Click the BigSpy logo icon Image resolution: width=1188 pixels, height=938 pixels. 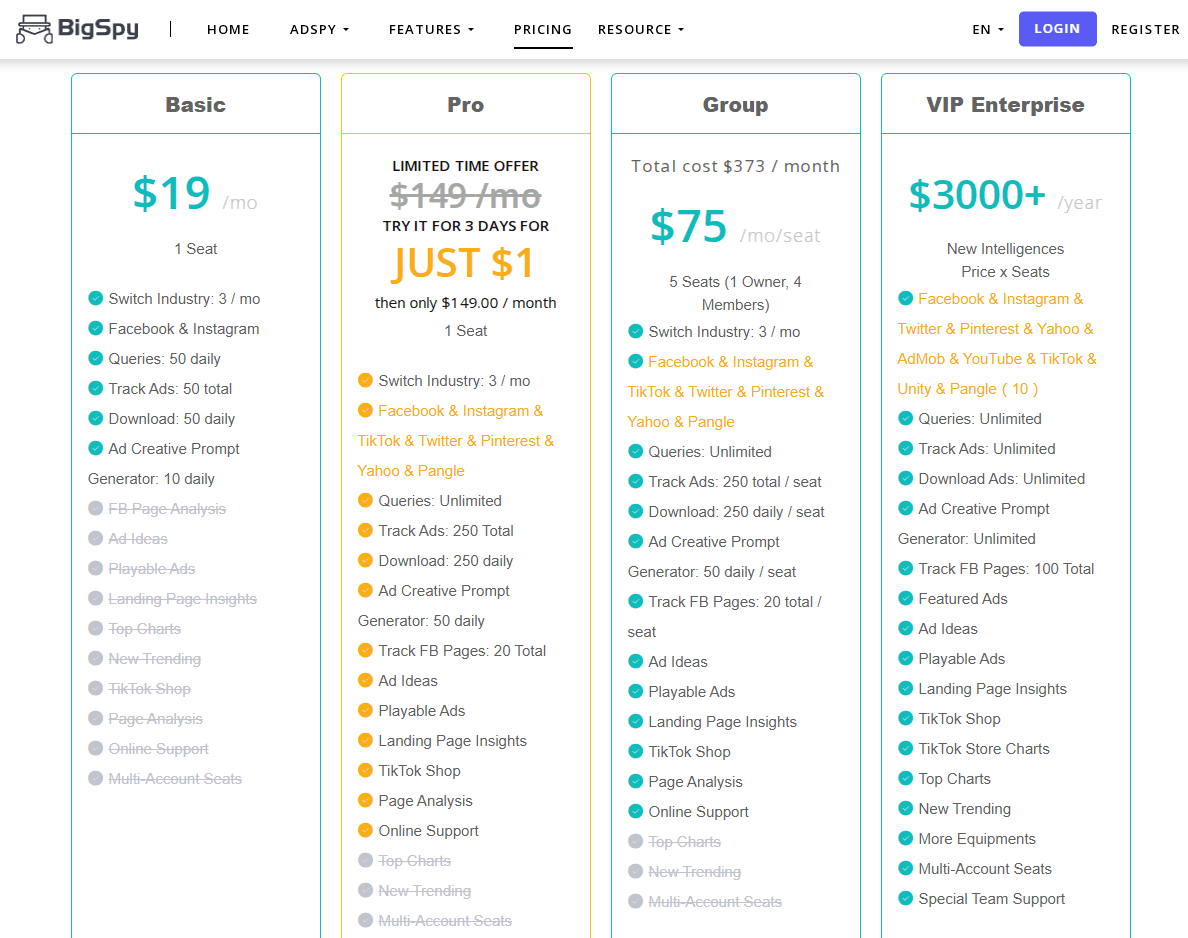tap(35, 28)
